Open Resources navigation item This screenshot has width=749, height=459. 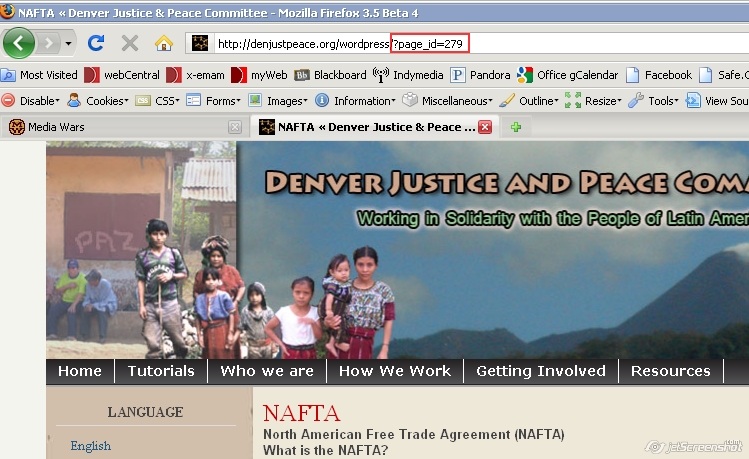click(671, 371)
